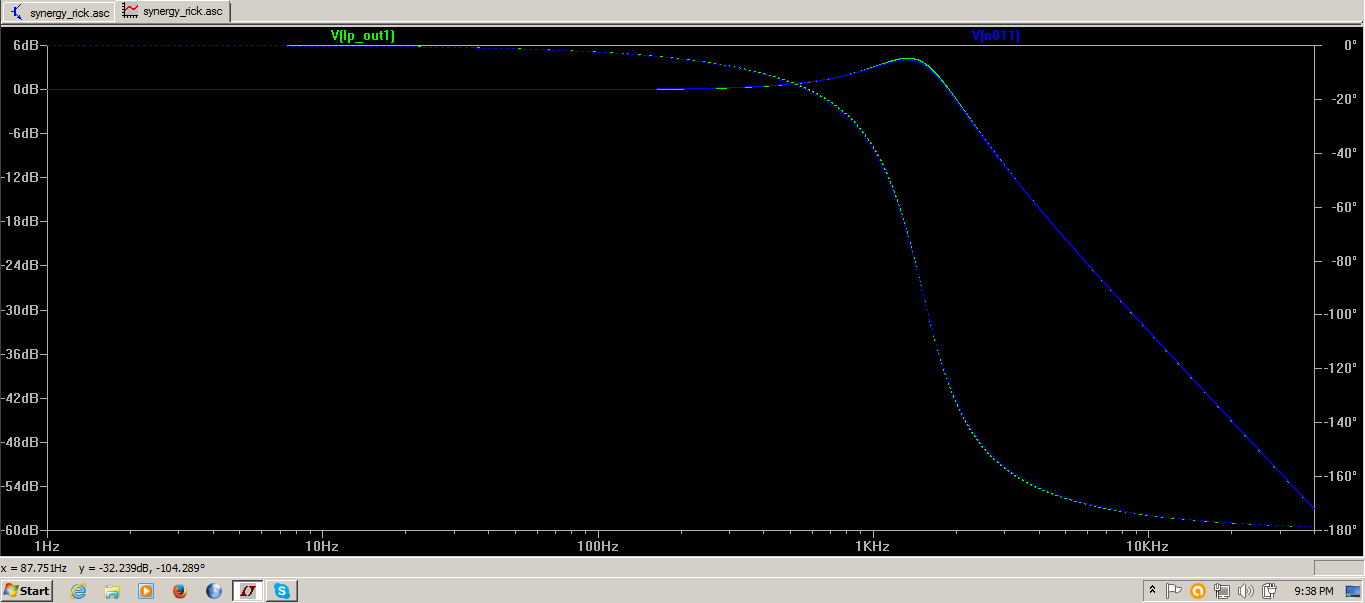The width and height of the screenshot is (1365, 603).
Task: Click the -30dB magnitude axis label
Action: pyautogui.click(x=22, y=310)
